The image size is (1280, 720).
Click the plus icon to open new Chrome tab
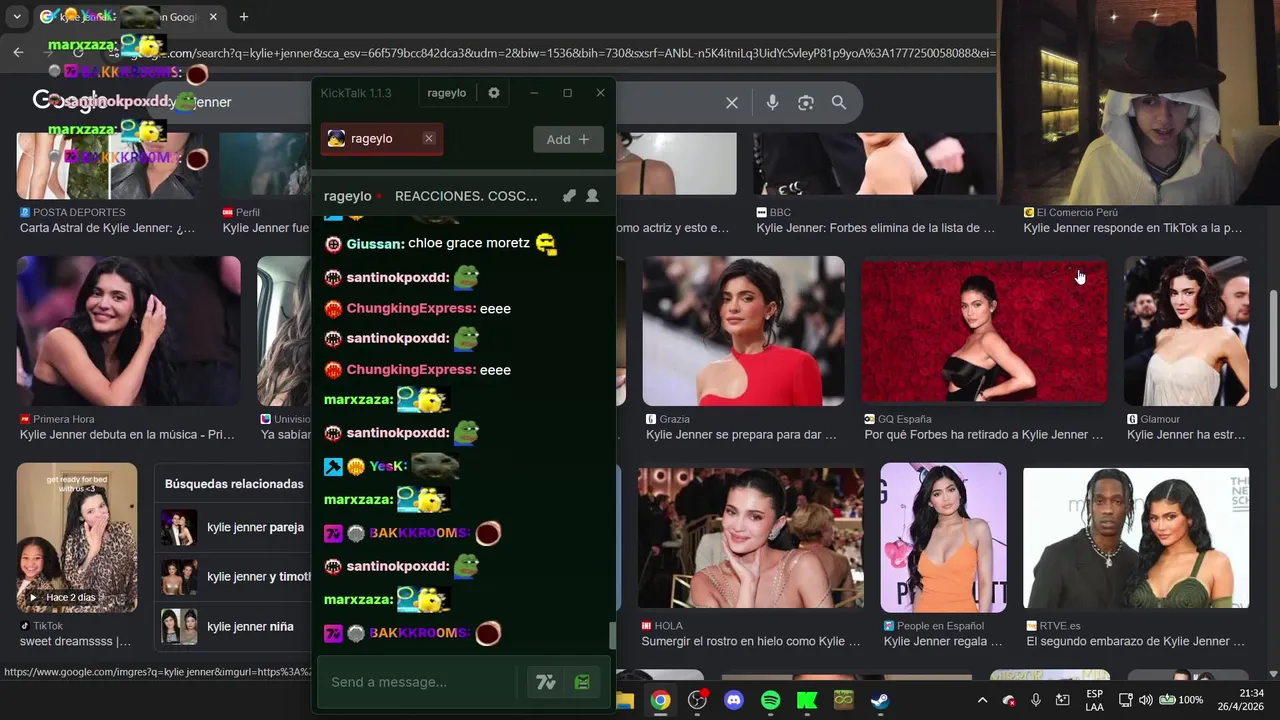[243, 17]
